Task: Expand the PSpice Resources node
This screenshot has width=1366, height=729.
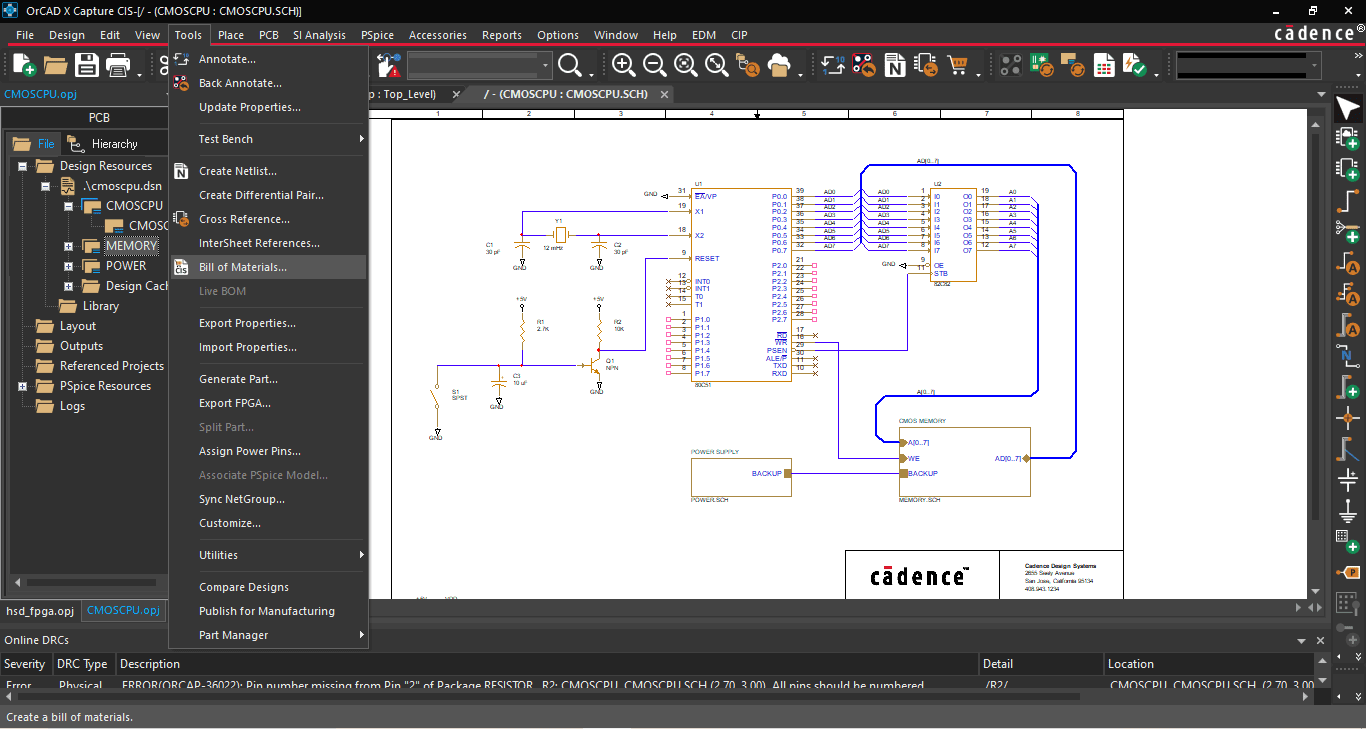Action: pos(22,386)
